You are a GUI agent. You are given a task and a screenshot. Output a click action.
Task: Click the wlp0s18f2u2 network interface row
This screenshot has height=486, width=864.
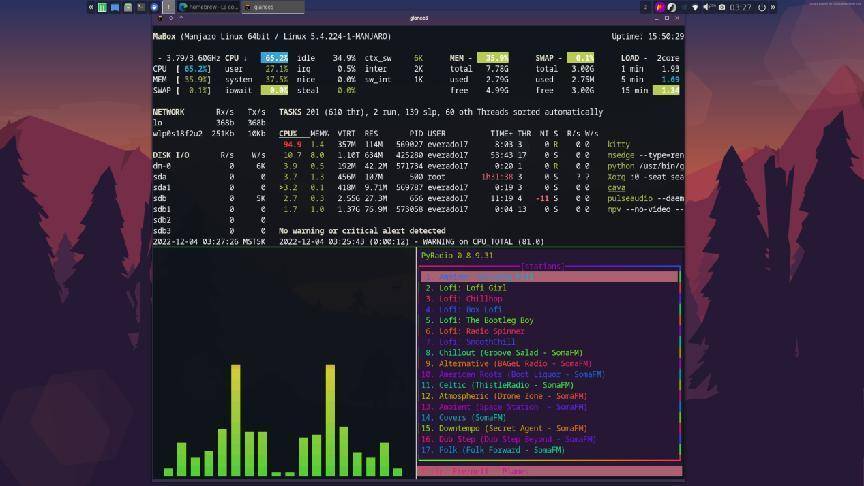coord(209,133)
